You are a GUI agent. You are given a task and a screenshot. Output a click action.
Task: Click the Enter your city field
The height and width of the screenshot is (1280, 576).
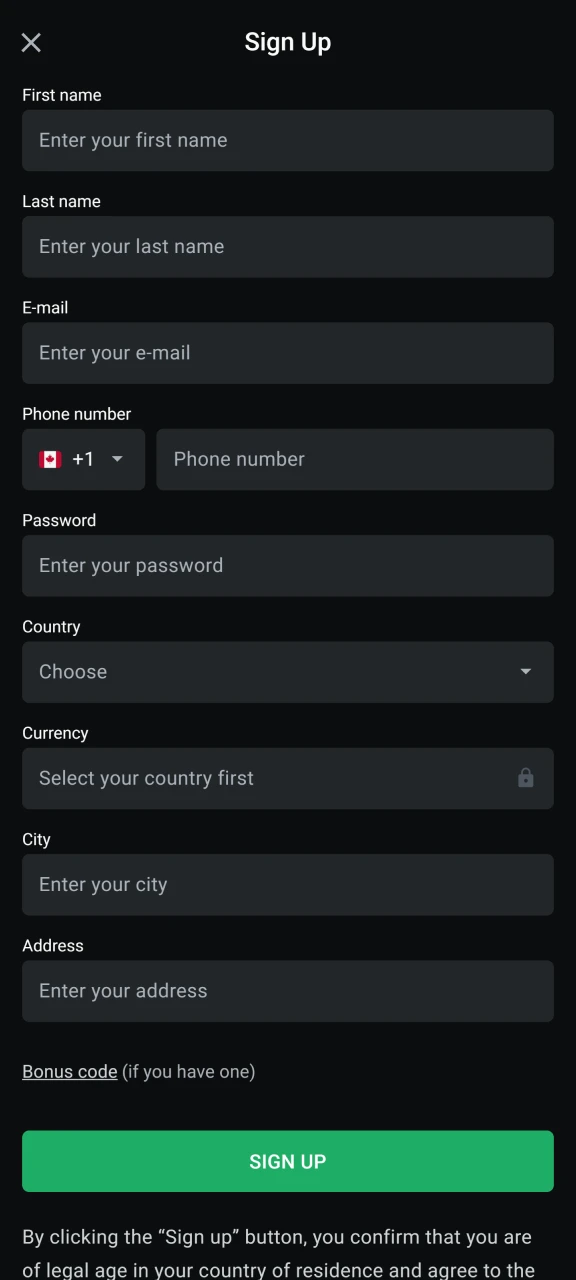288,884
